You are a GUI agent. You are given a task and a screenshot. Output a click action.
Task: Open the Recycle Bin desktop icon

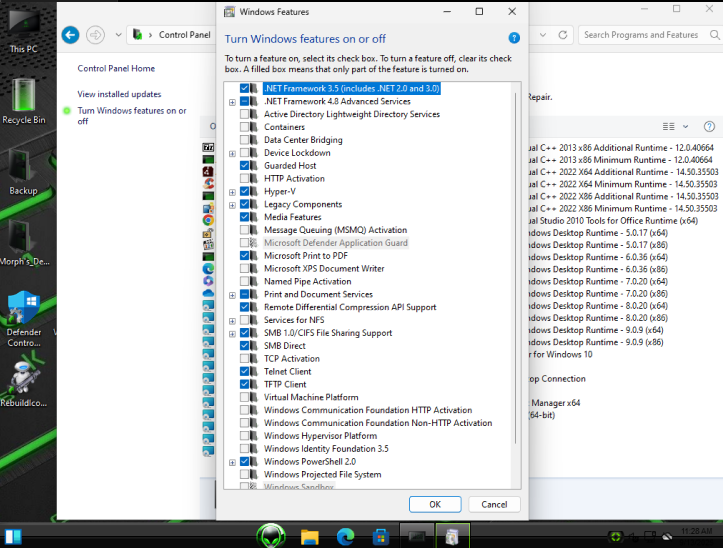(24, 101)
